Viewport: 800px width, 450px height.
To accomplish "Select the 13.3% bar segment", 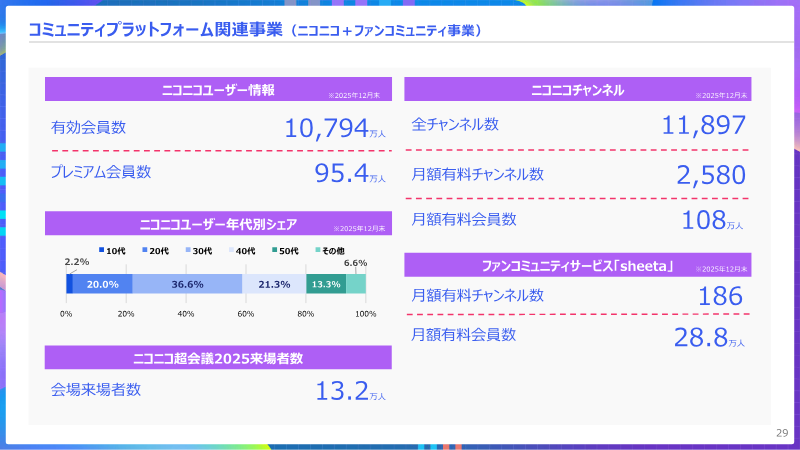I will 326,284.
